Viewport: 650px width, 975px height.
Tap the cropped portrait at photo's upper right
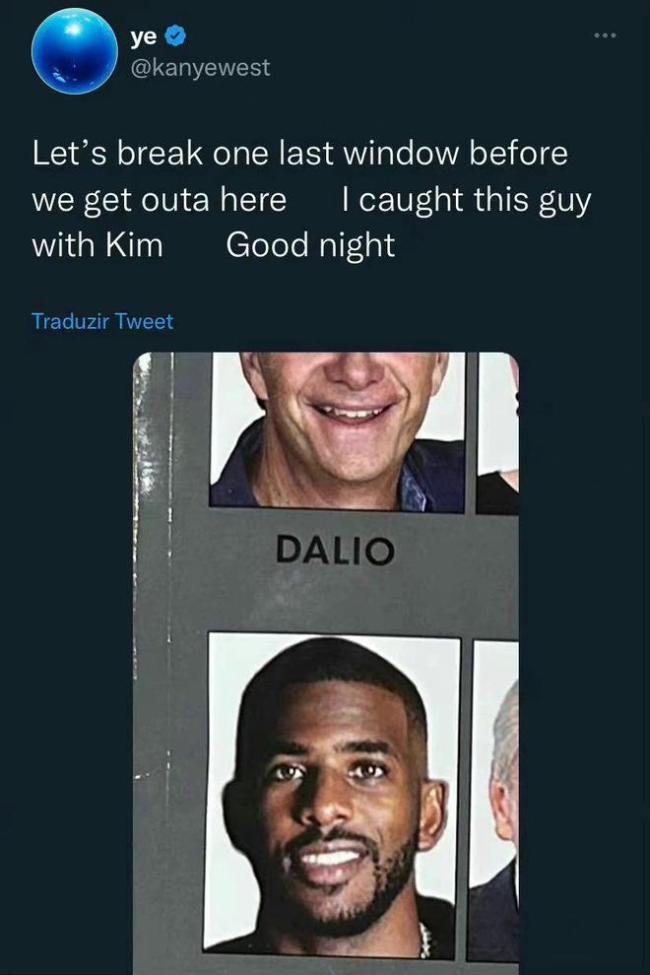pos(498,433)
